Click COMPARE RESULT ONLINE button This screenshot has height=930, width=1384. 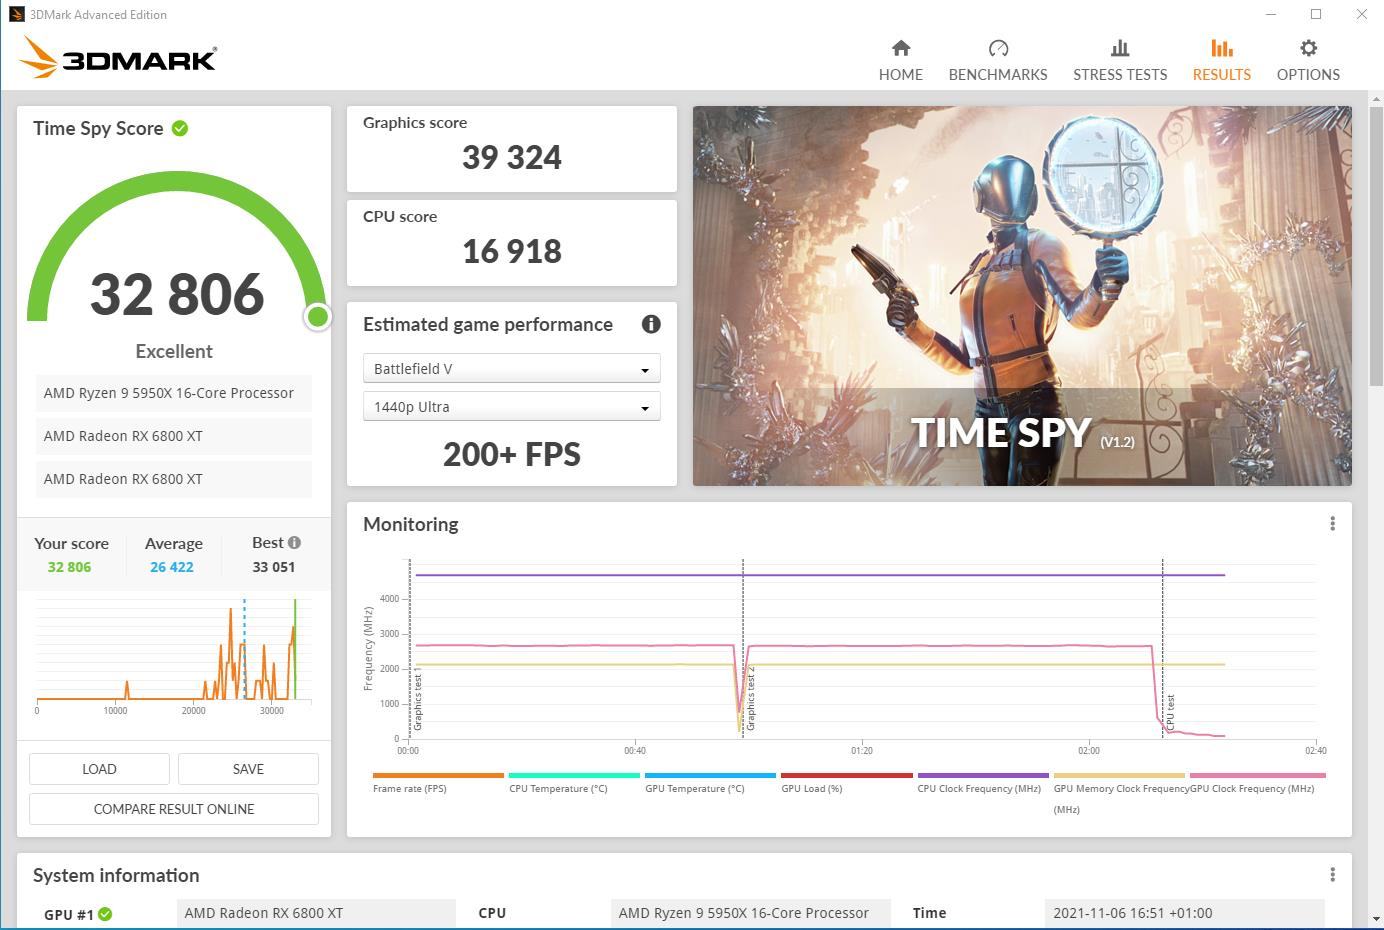pyautogui.click(x=174, y=809)
